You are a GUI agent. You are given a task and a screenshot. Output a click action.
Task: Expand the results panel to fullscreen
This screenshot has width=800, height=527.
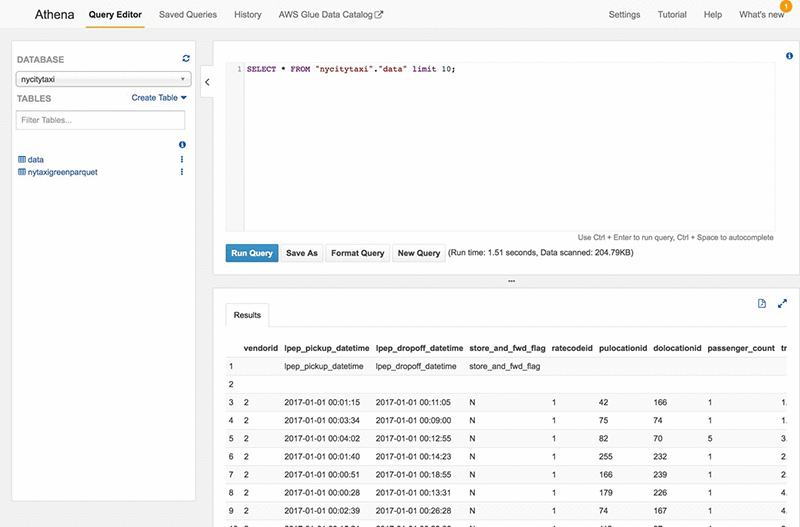782,303
